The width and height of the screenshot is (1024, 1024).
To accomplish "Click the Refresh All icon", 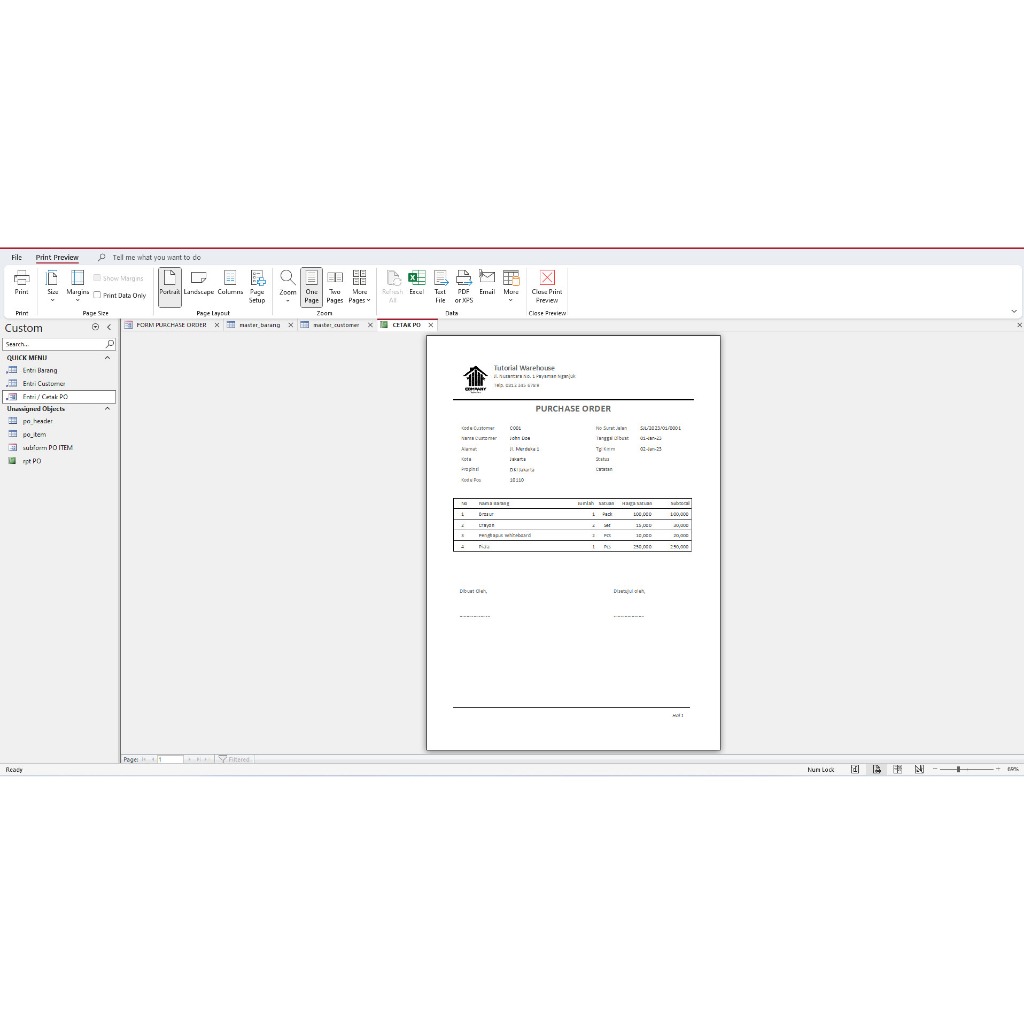I will [x=392, y=287].
